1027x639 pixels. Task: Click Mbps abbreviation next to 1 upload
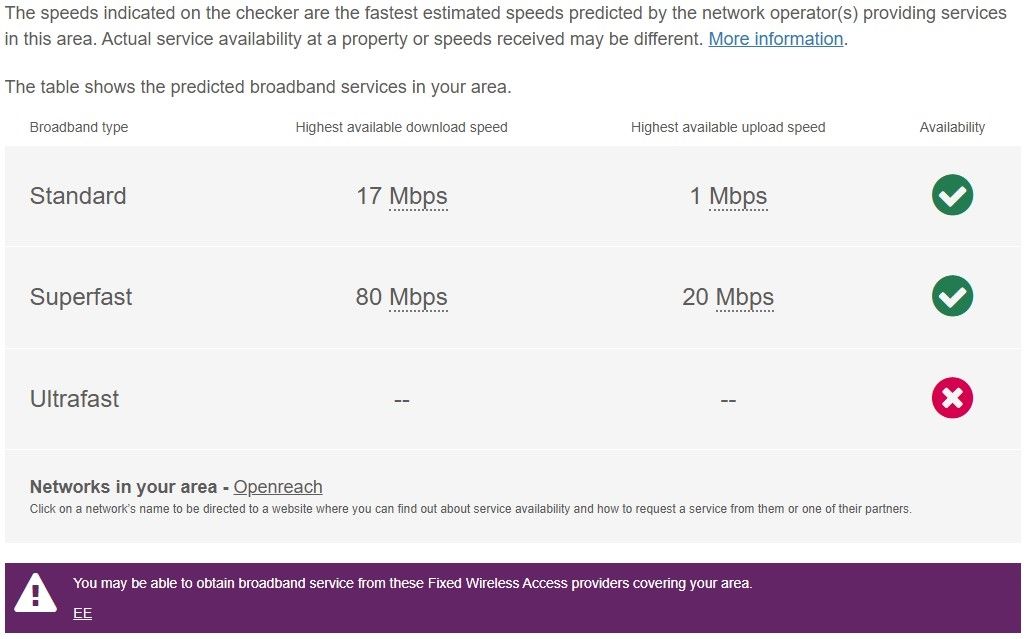tap(738, 196)
